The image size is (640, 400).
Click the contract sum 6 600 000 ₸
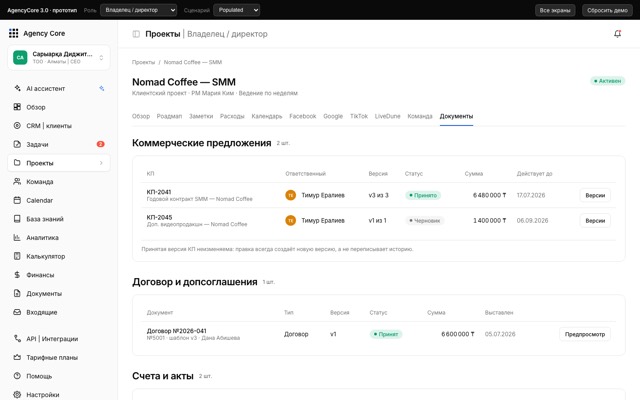(458, 334)
